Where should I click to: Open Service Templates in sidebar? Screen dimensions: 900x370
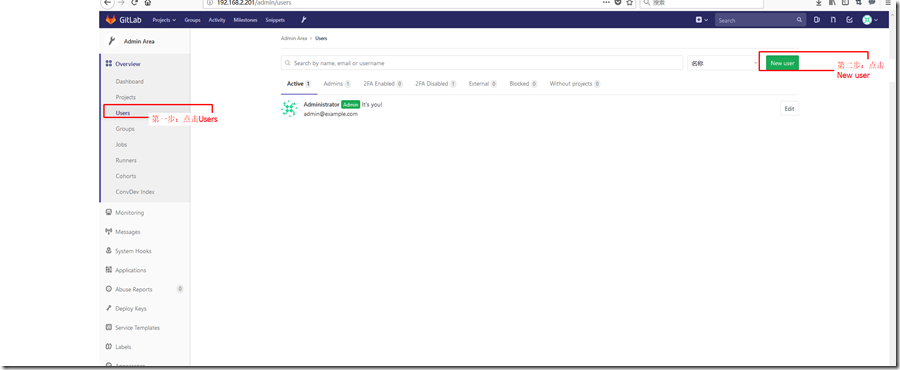pyautogui.click(x=133, y=328)
